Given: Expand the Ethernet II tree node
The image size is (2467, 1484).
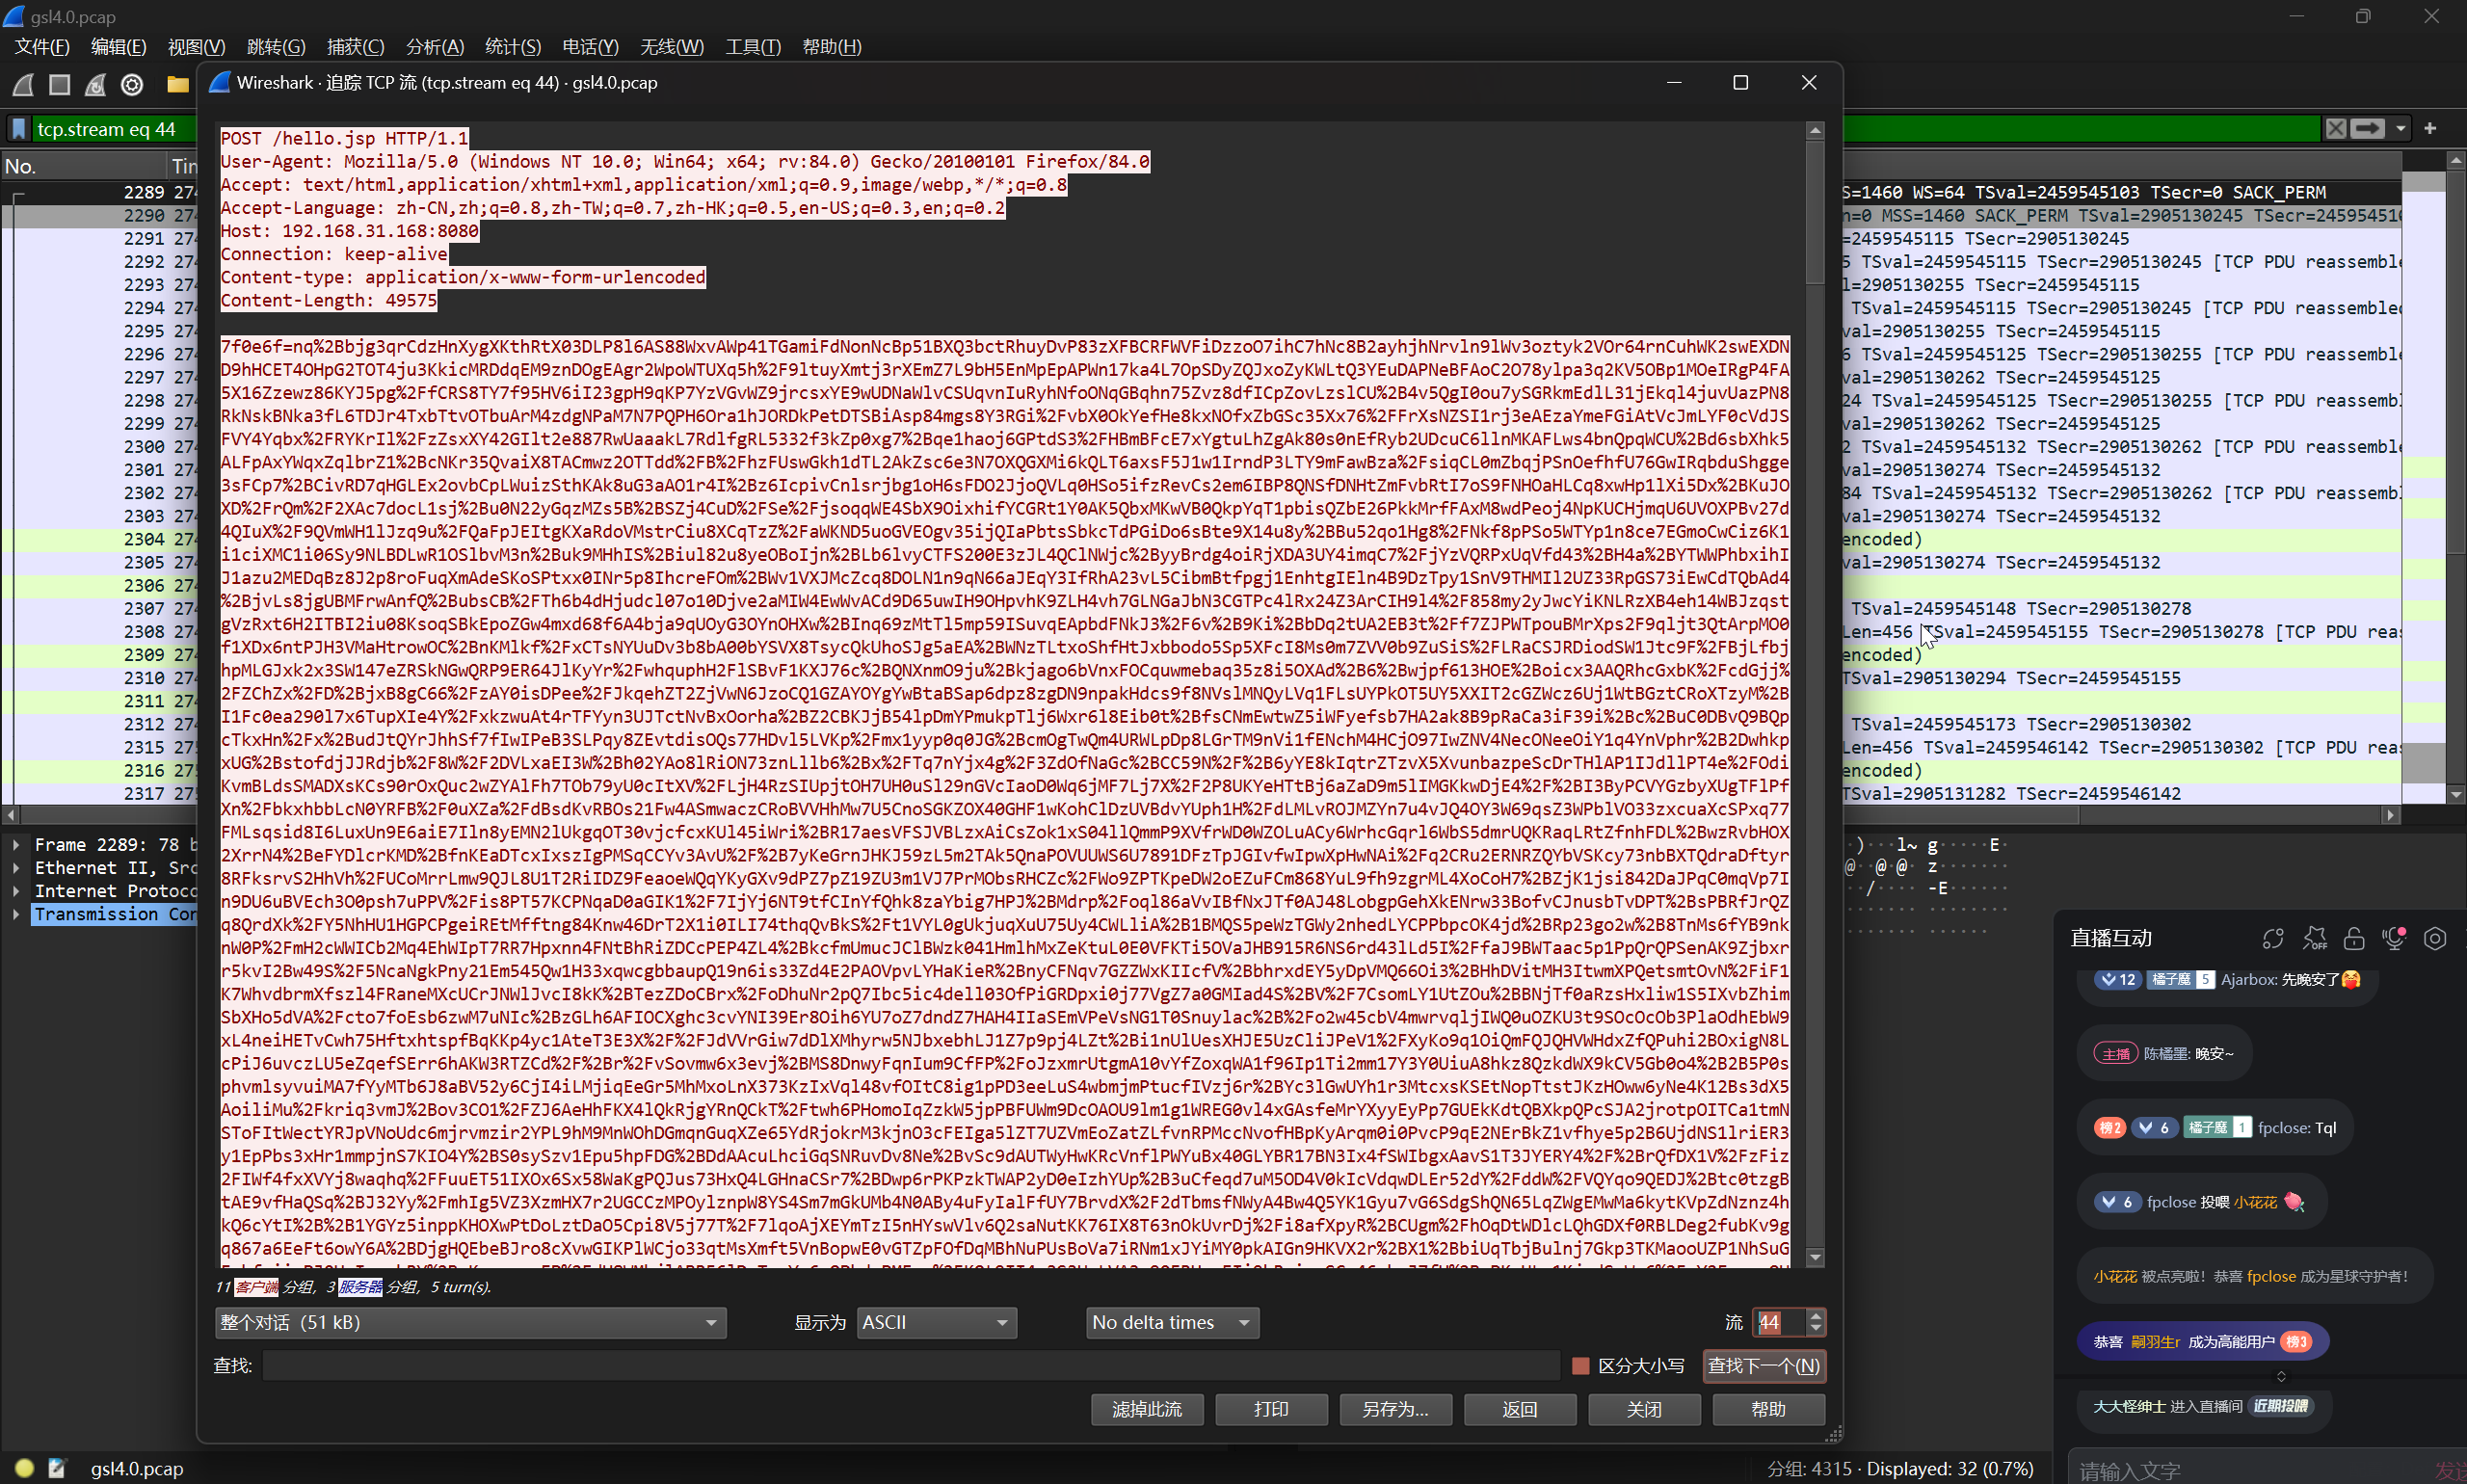Looking at the screenshot, I should (16, 868).
